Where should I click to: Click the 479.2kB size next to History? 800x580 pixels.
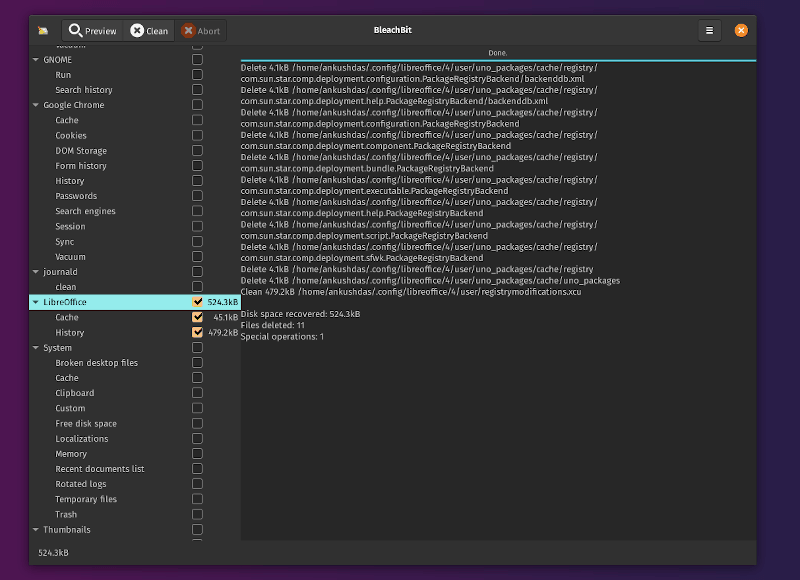coord(223,333)
